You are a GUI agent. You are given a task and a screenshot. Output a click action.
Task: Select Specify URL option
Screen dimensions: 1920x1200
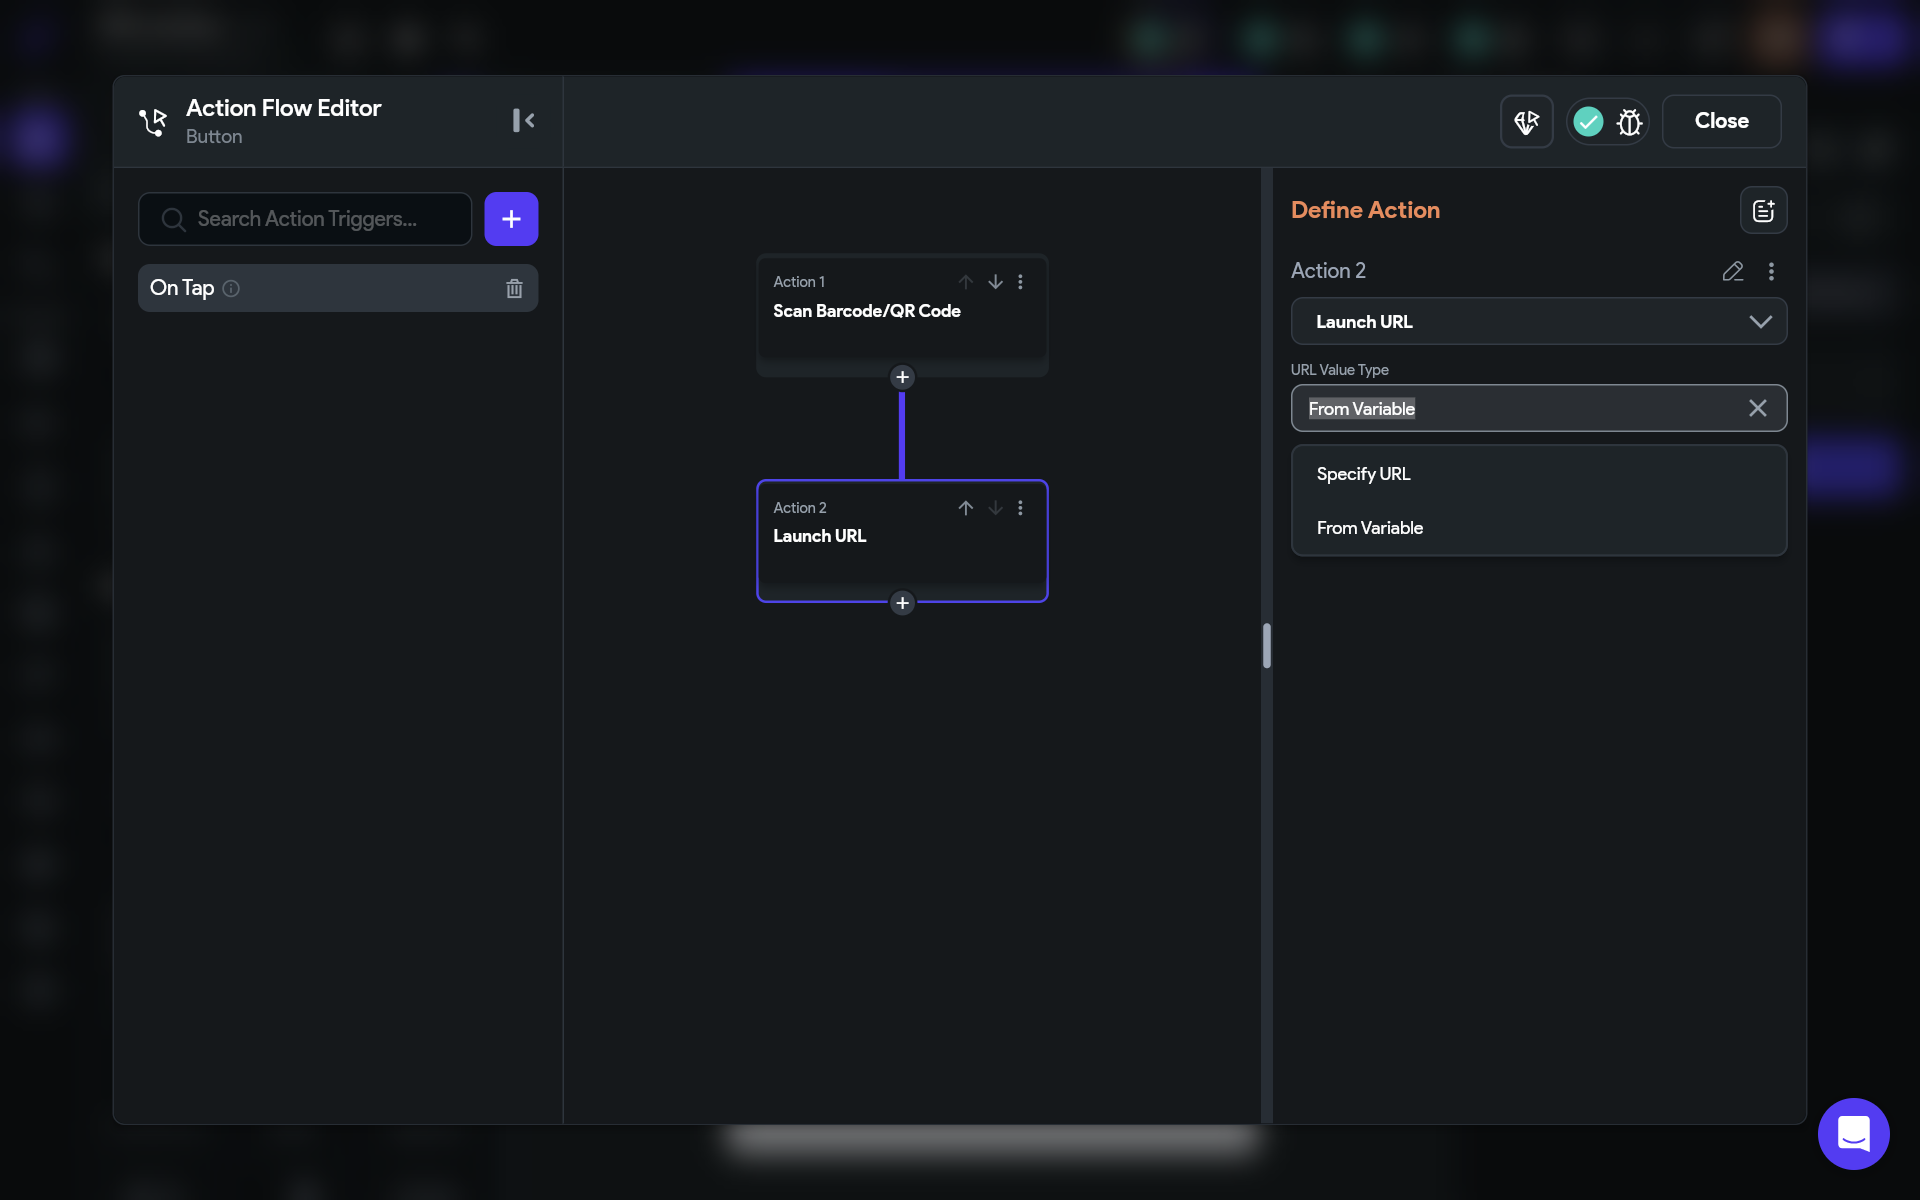tap(1363, 474)
